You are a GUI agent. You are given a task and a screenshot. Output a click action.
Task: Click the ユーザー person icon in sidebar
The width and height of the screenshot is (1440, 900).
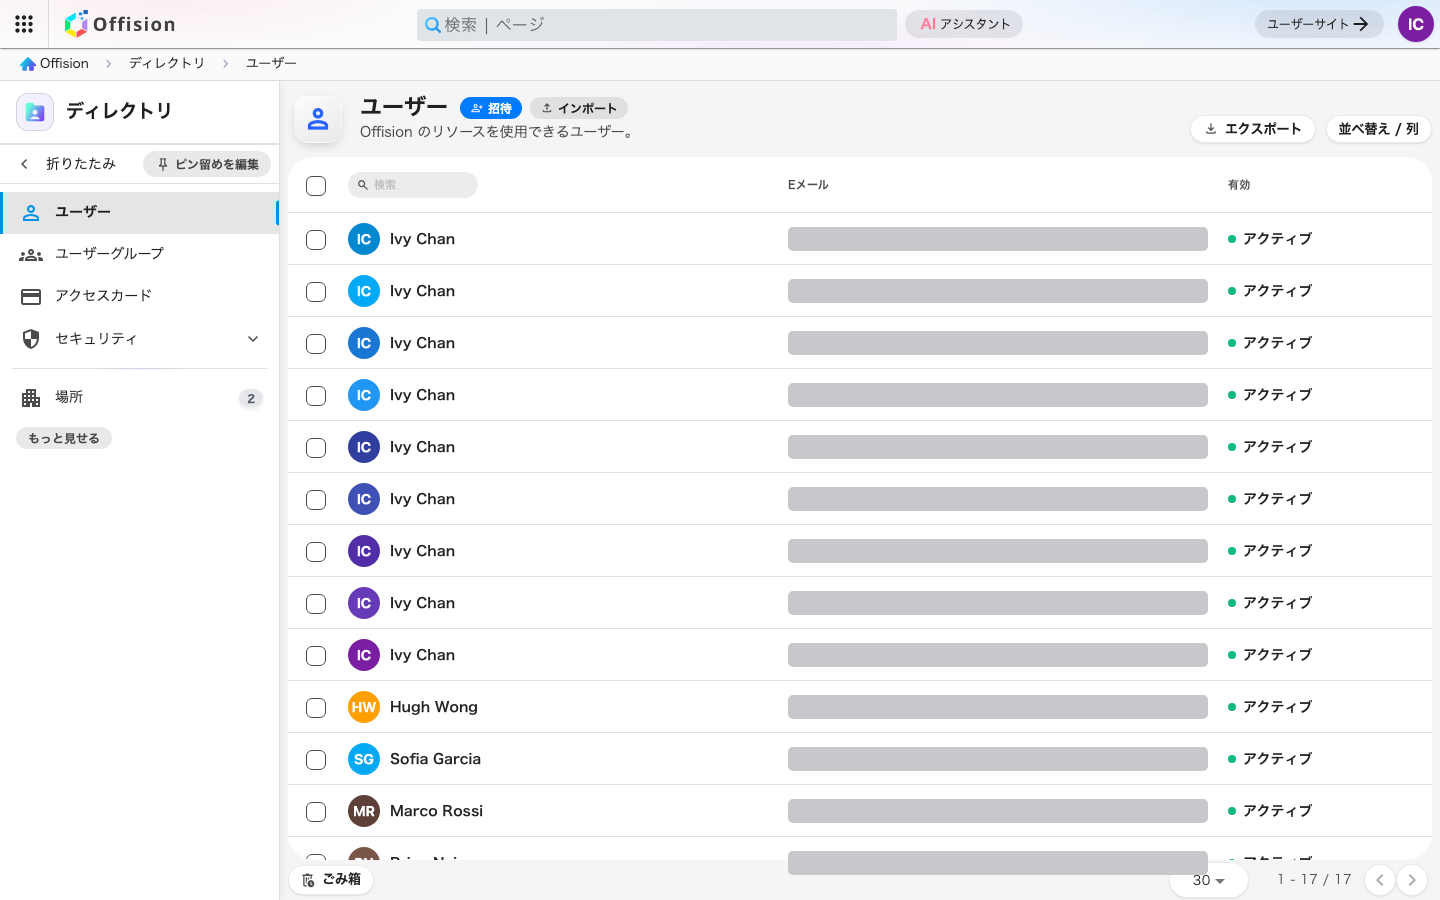31,212
